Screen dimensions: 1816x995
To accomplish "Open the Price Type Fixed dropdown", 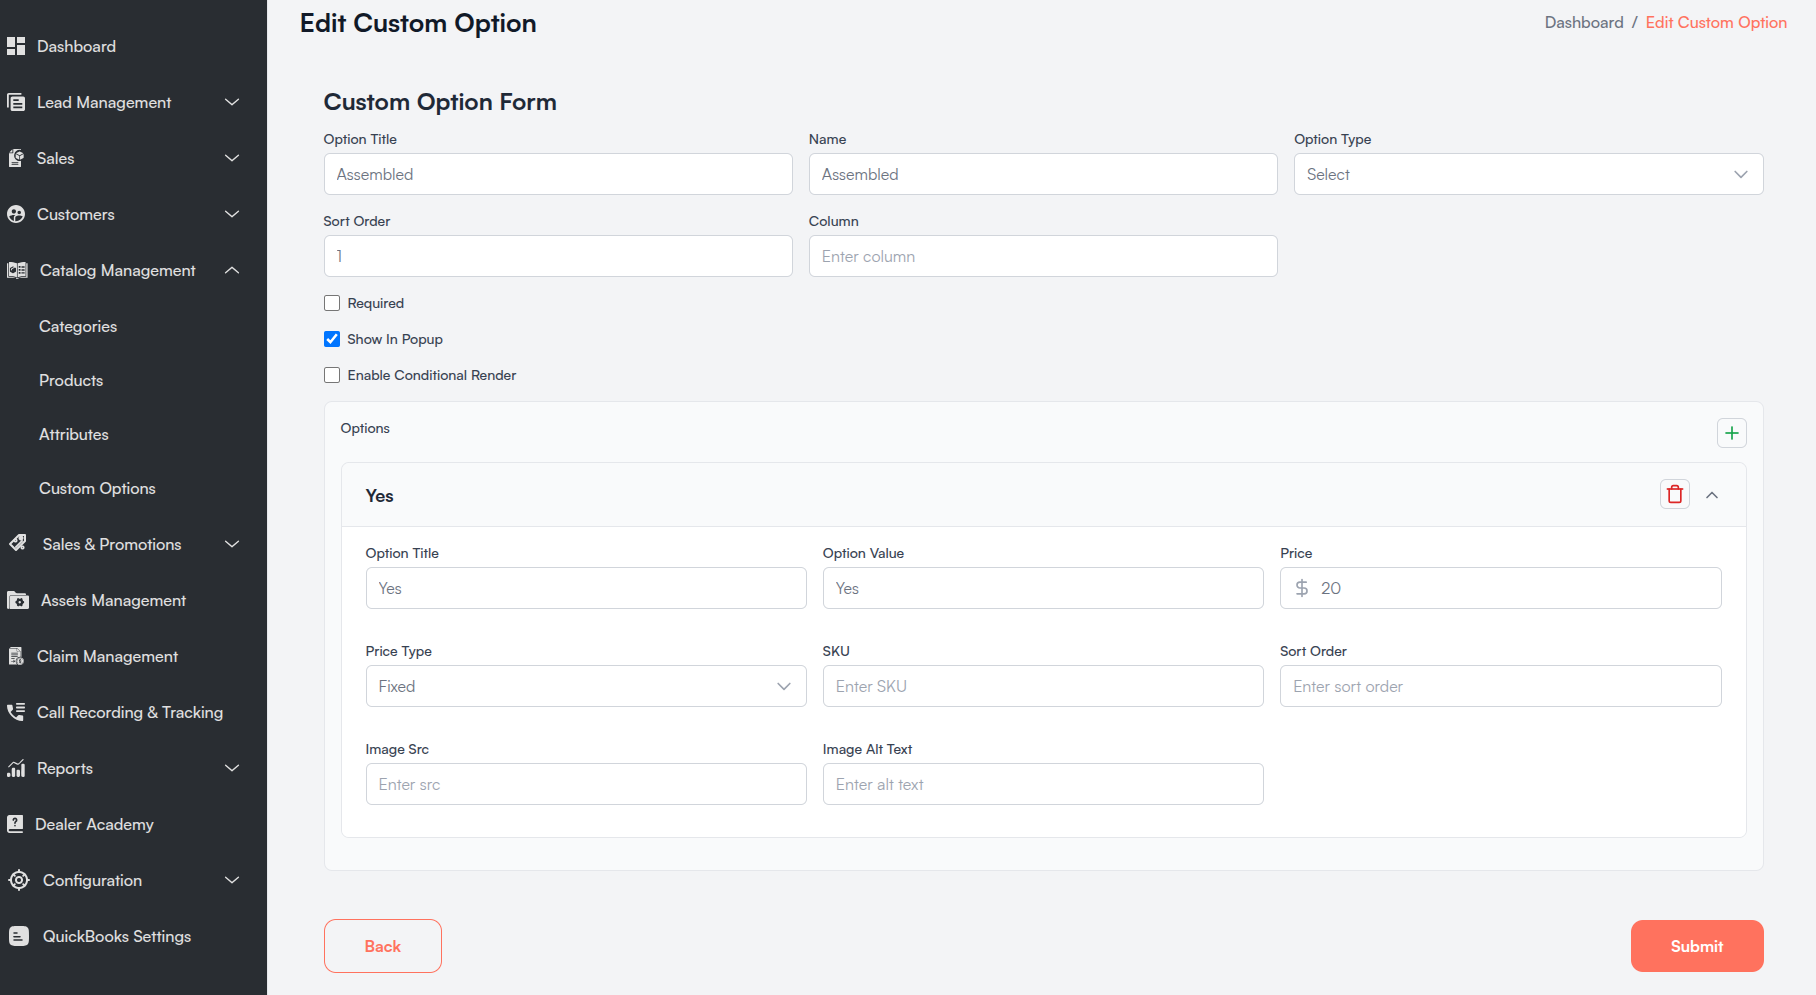I will [x=586, y=686].
